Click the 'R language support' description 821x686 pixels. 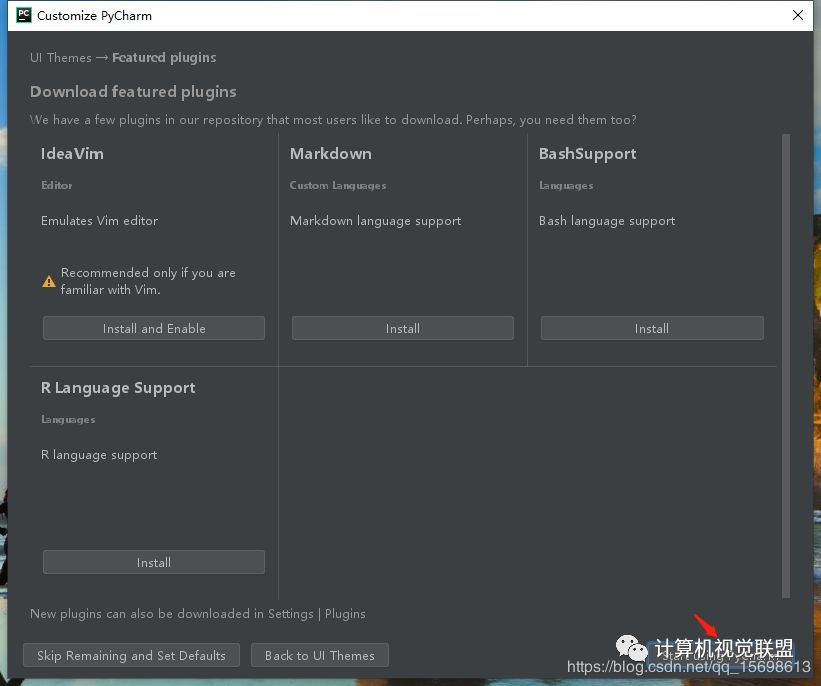click(x=99, y=455)
